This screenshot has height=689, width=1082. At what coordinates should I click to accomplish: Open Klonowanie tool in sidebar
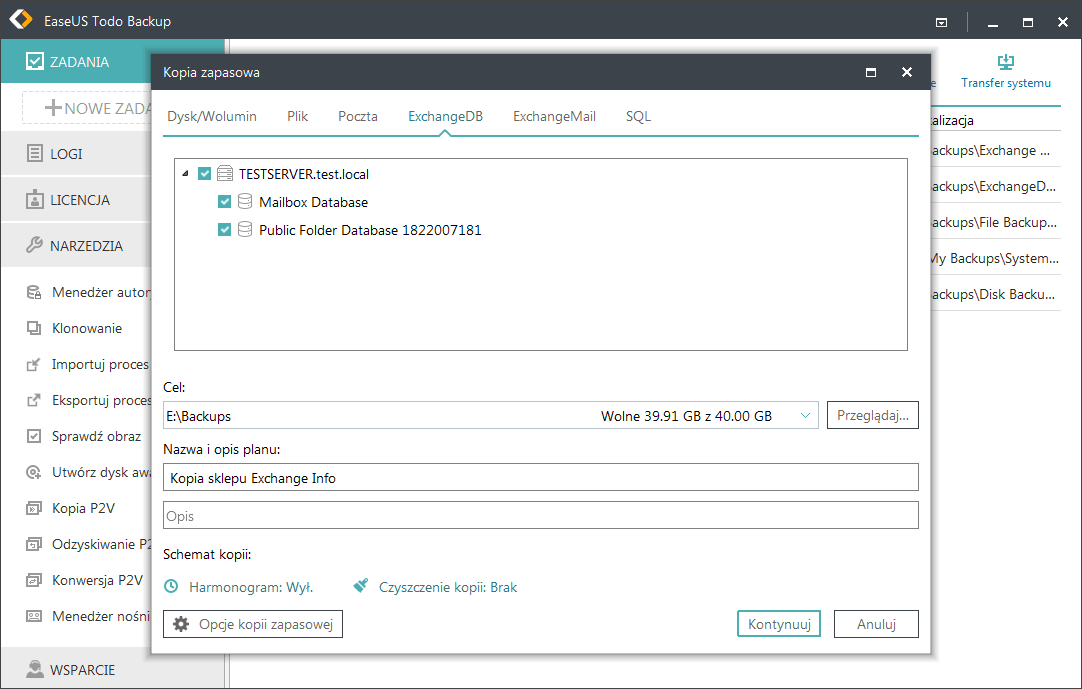pyautogui.click(x=87, y=328)
